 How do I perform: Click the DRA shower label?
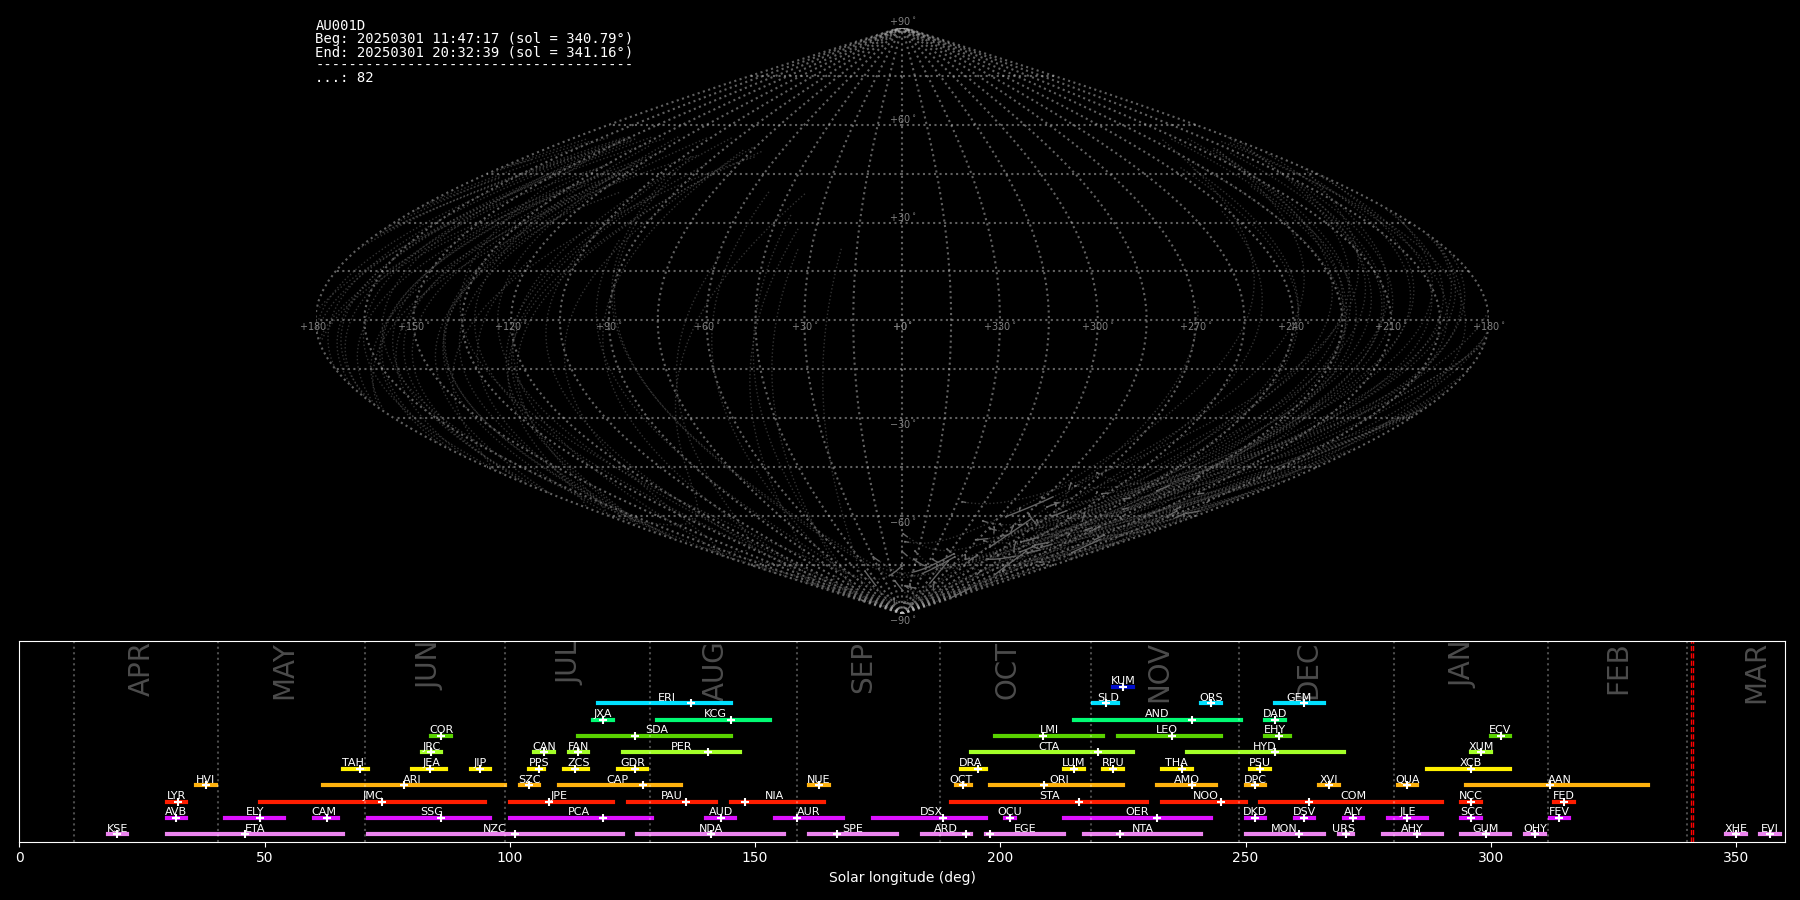point(970,763)
